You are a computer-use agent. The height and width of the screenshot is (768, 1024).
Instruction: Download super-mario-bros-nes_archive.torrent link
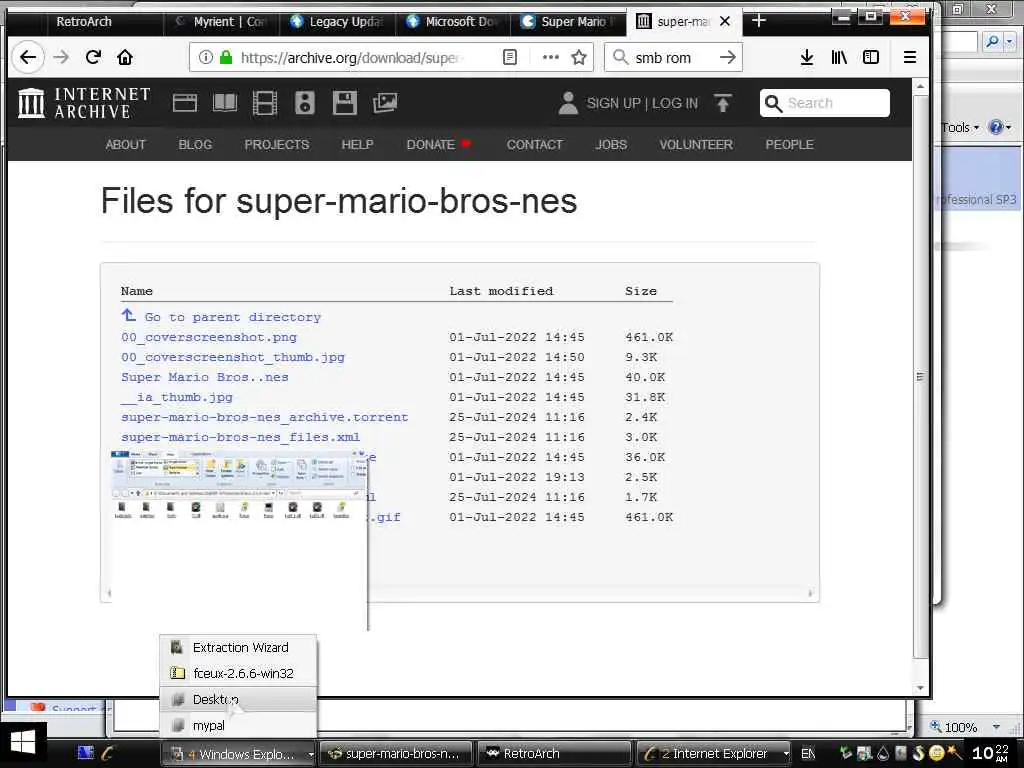pyautogui.click(x=264, y=417)
